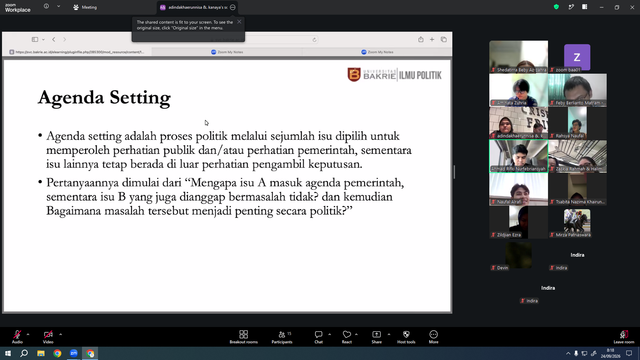This screenshot has width=640, height=360.
Task: Dismiss the original size notification tooltip
Action: tap(239, 22)
